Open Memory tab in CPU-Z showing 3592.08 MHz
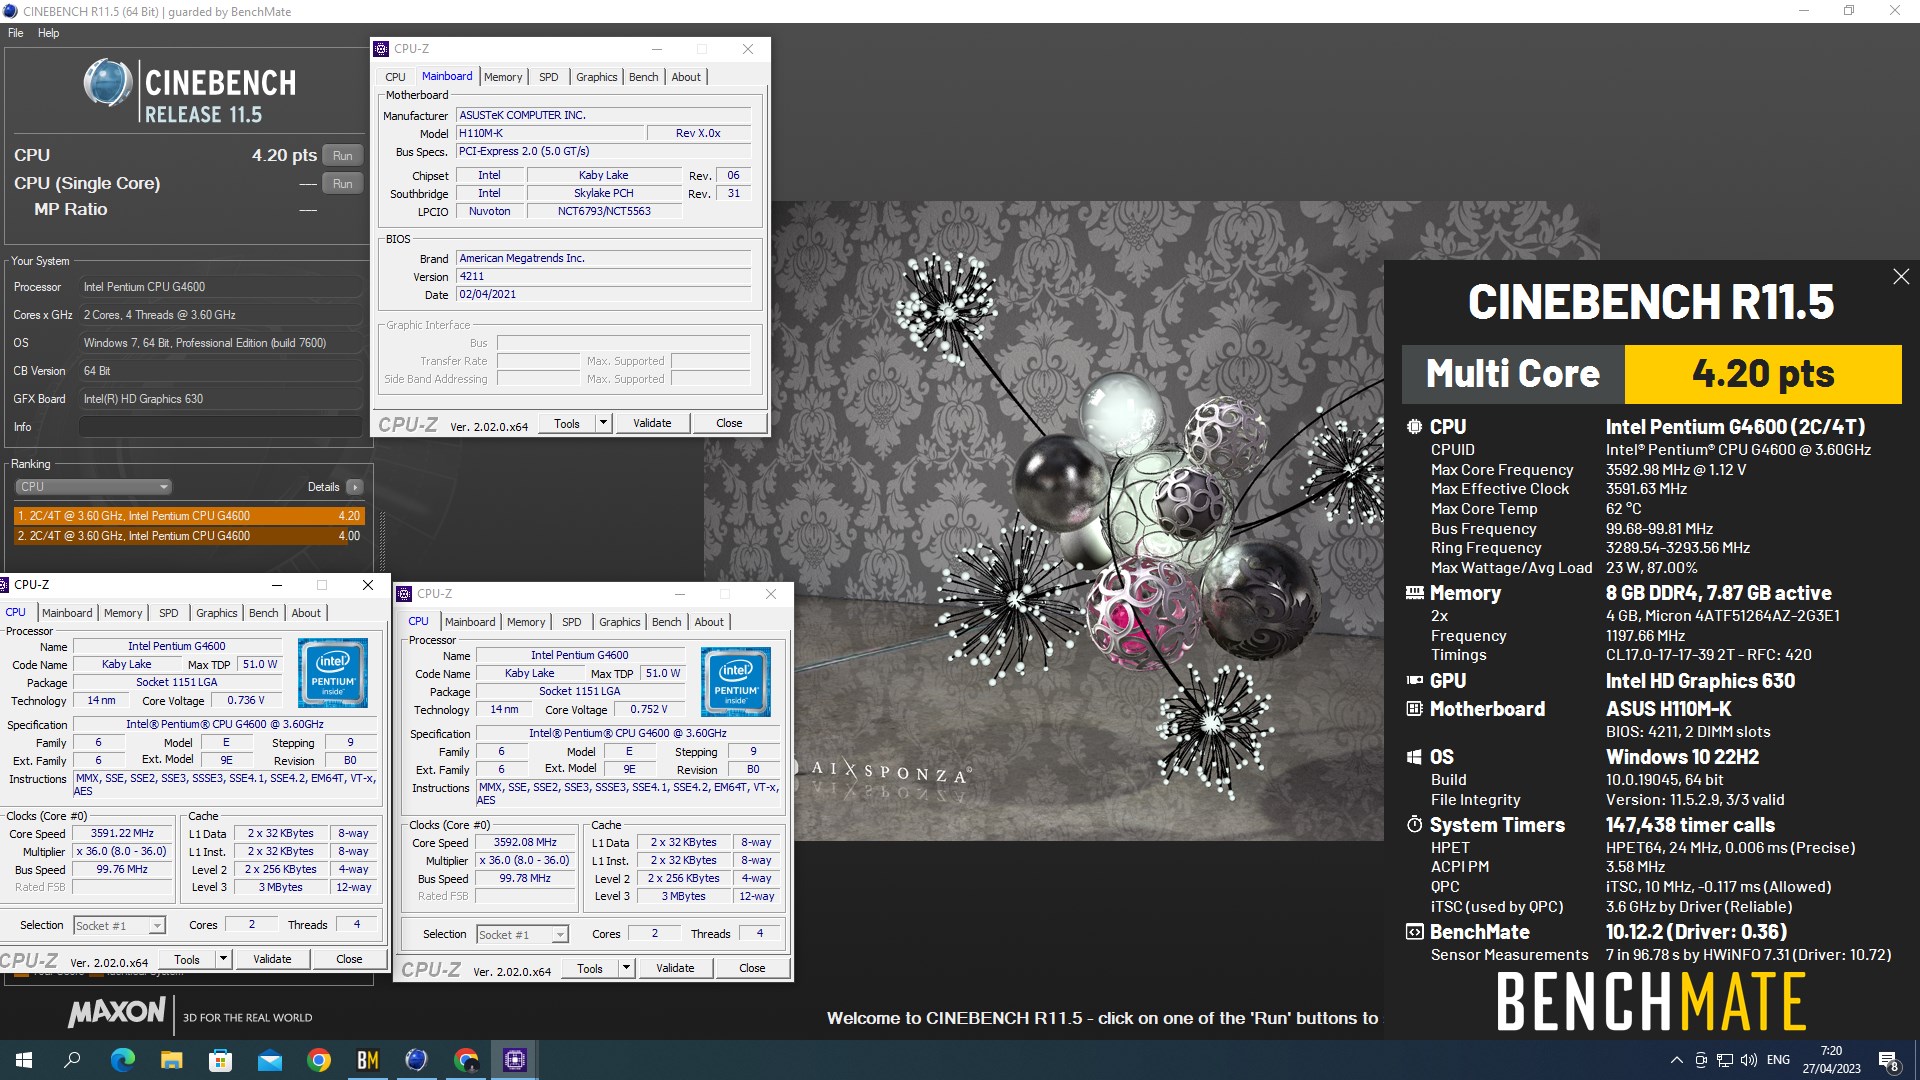The height and width of the screenshot is (1080, 1920). click(526, 622)
